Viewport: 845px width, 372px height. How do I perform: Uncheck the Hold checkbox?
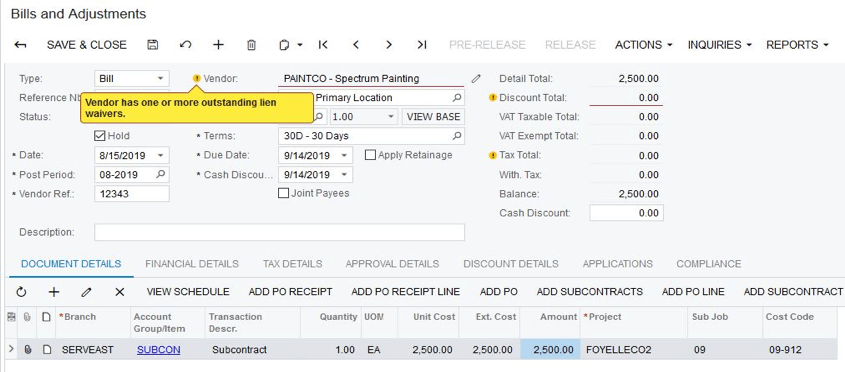(99, 136)
